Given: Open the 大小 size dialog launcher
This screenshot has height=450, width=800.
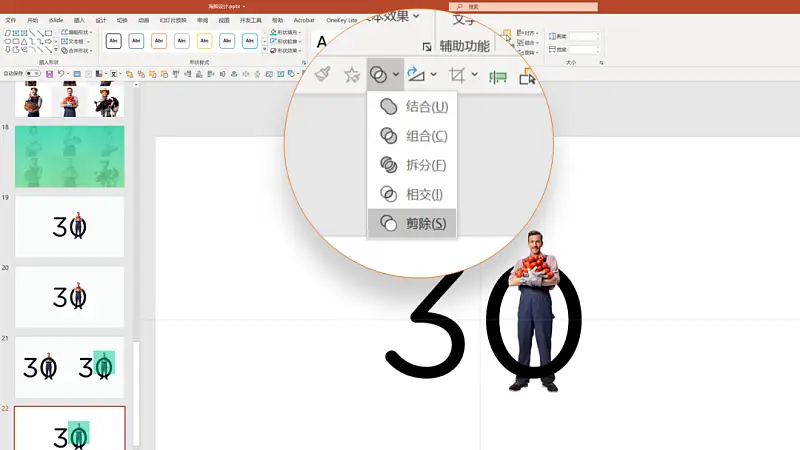Looking at the screenshot, I should 601,63.
